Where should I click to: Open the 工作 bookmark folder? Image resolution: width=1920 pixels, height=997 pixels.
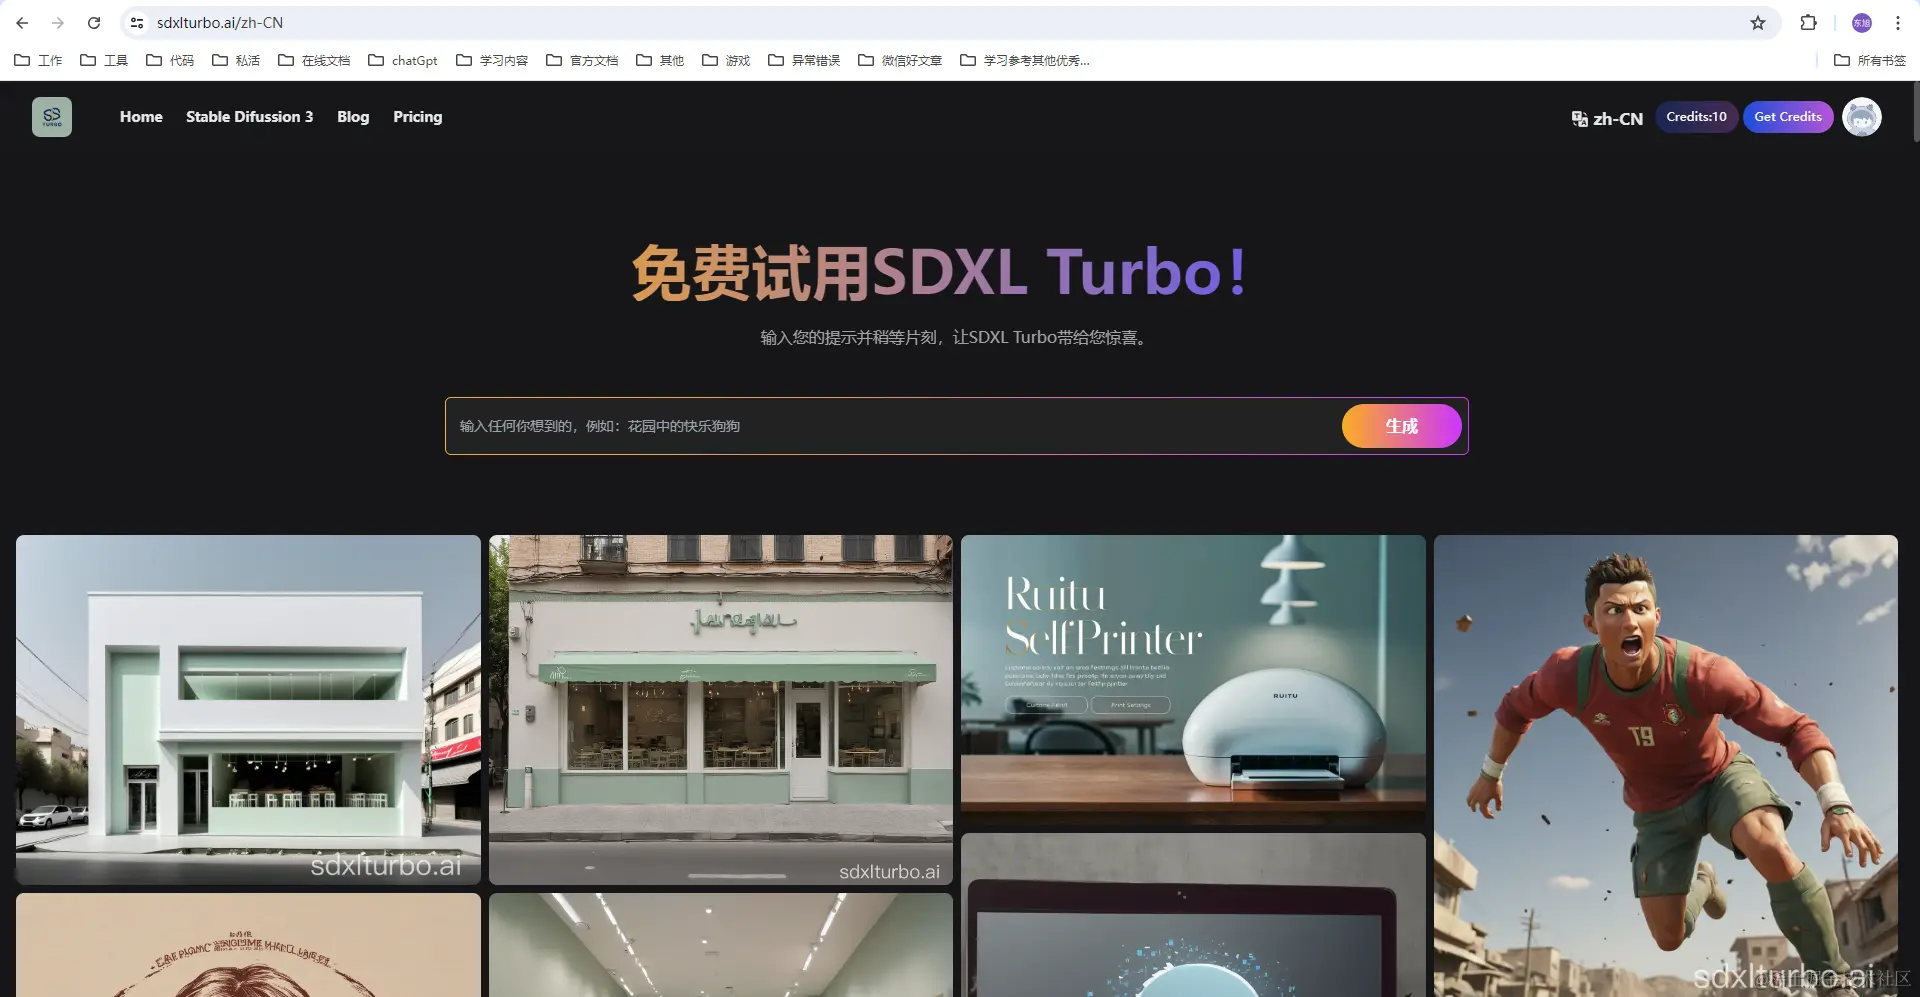(38, 60)
